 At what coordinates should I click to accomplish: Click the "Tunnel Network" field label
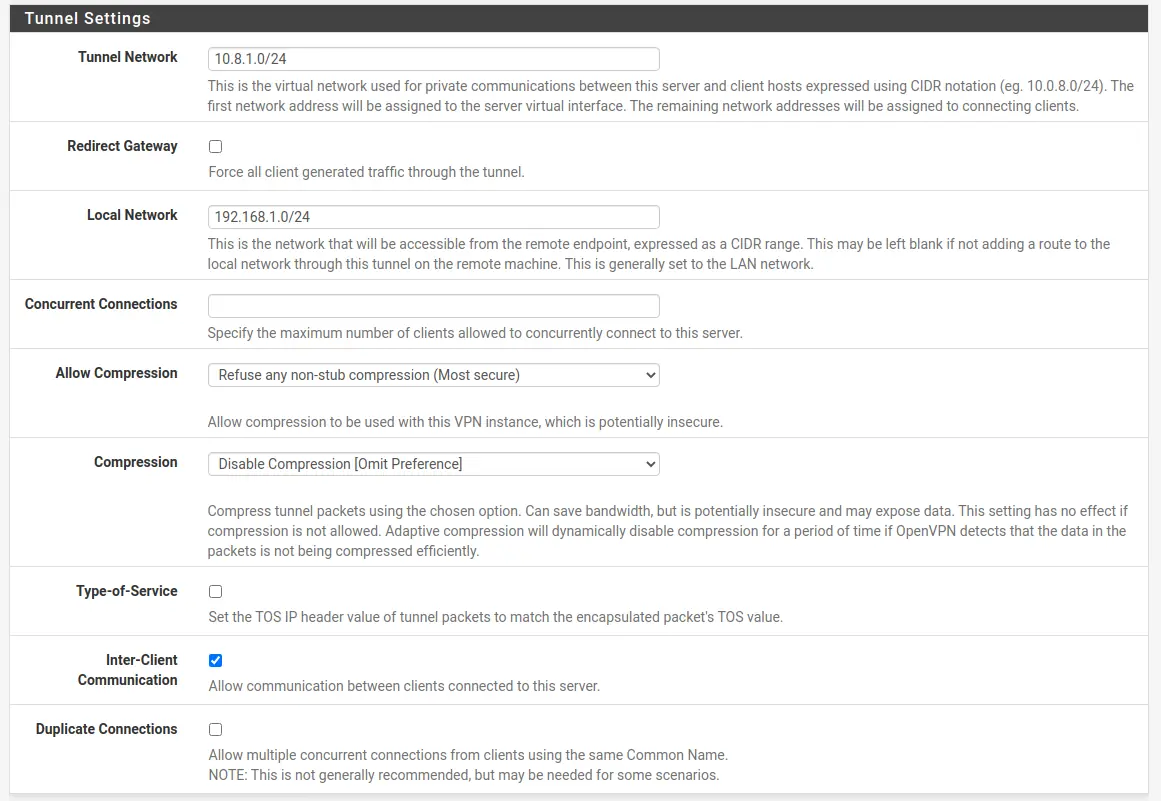[127, 57]
